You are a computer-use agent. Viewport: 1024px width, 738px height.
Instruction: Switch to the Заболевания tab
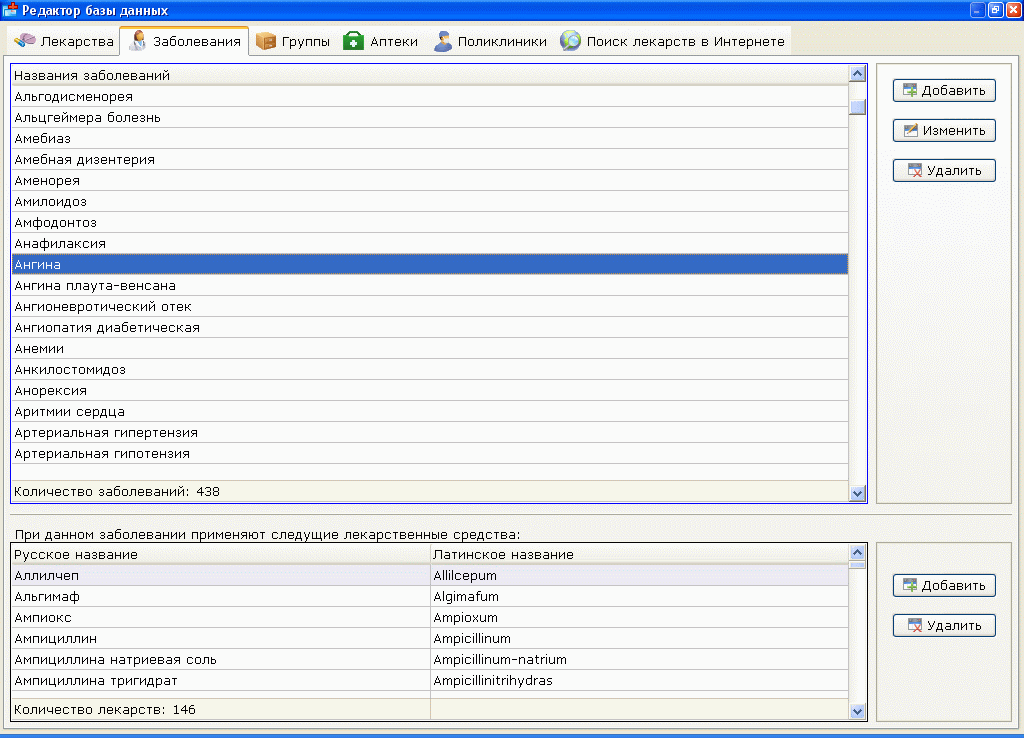pos(184,41)
